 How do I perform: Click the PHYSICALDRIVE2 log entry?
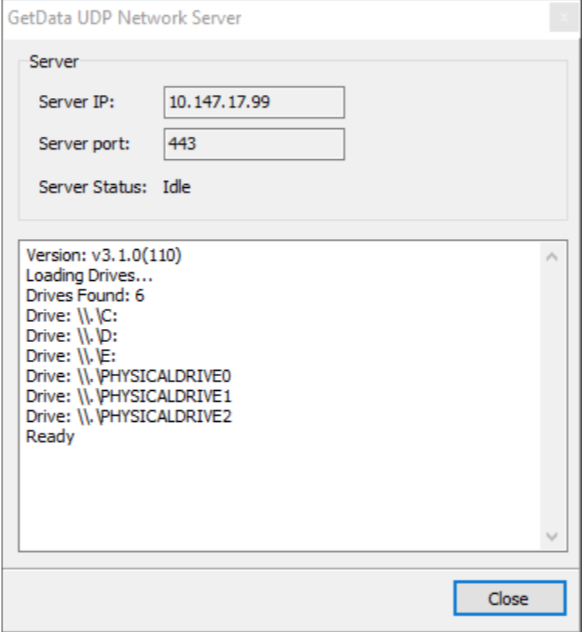(x=129, y=416)
